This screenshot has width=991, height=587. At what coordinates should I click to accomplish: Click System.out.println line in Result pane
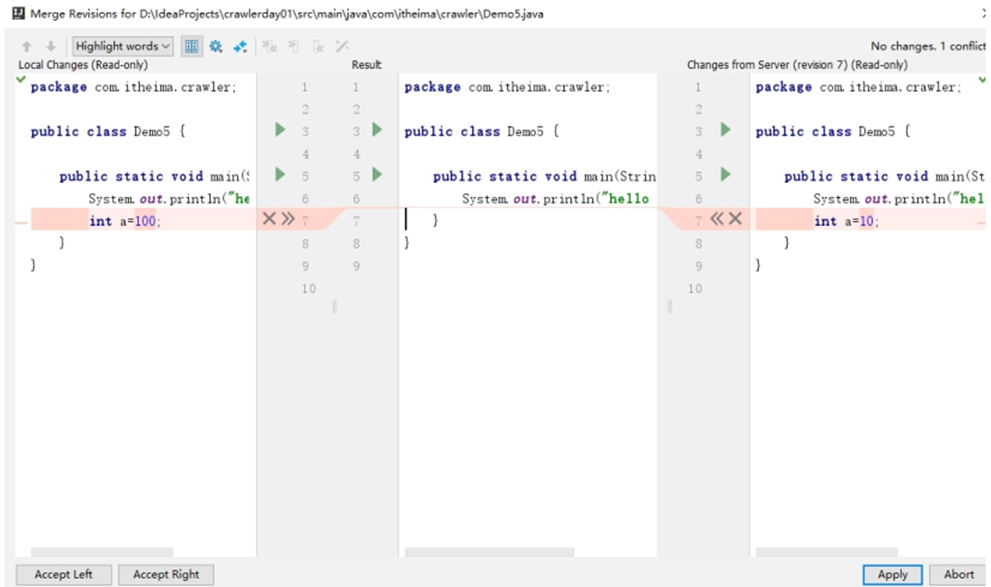coord(555,198)
